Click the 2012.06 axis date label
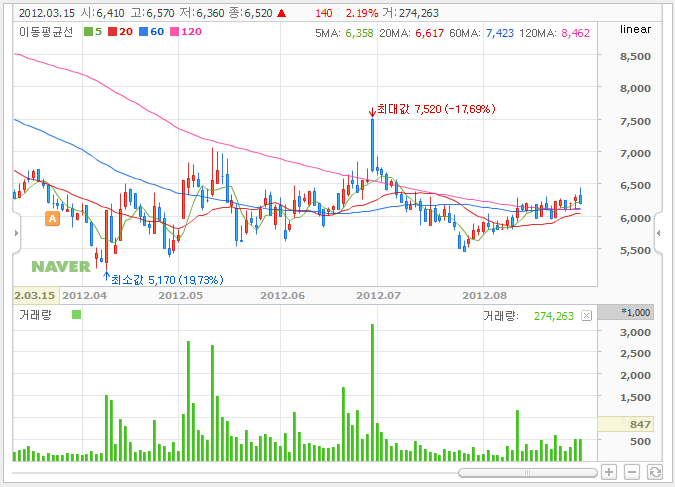Viewport: 675px width, 487px height. point(282,295)
